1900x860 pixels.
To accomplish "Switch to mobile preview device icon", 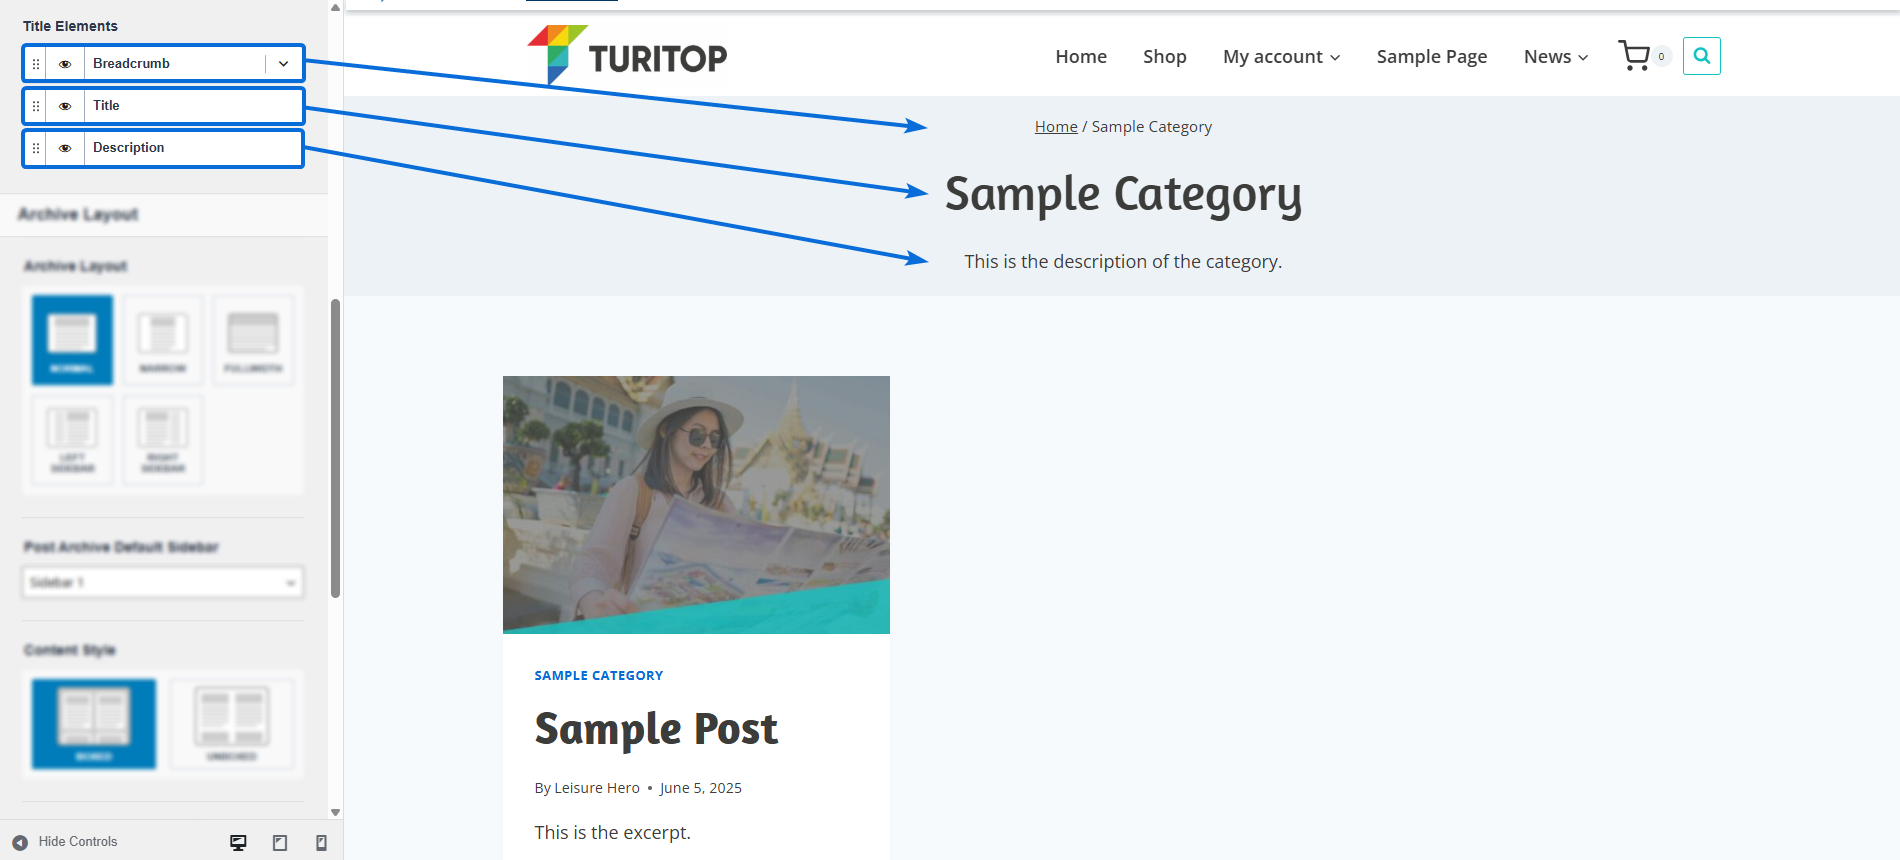I will [321, 842].
